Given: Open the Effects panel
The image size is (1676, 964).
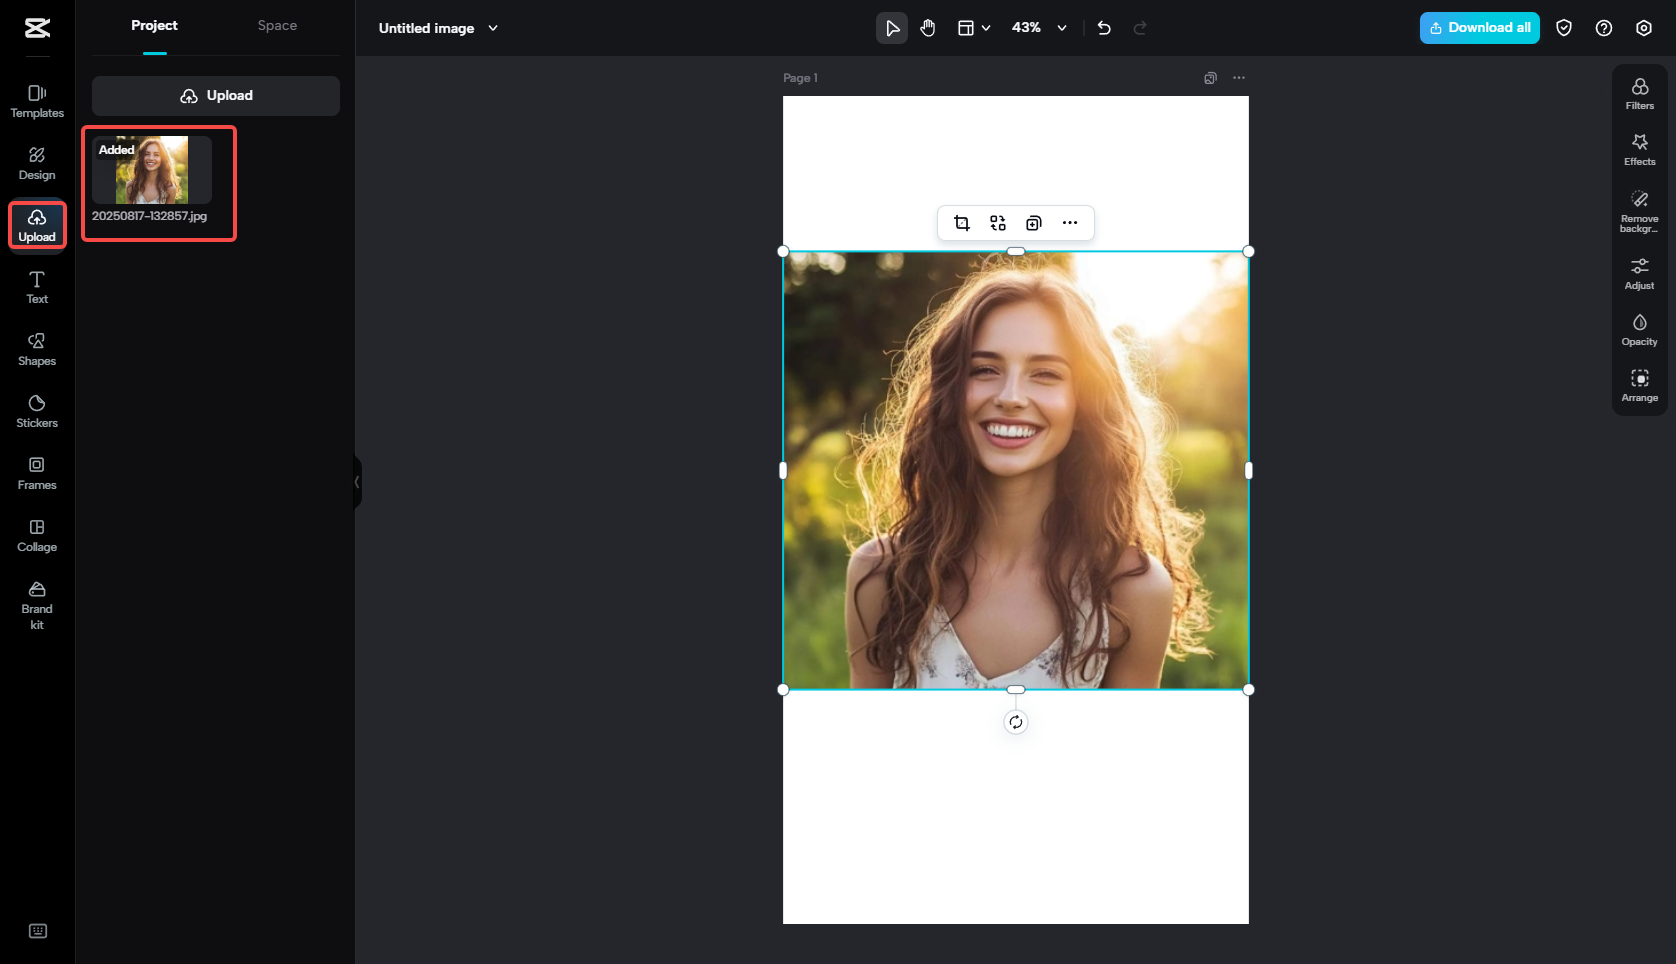Looking at the screenshot, I should (x=1639, y=149).
